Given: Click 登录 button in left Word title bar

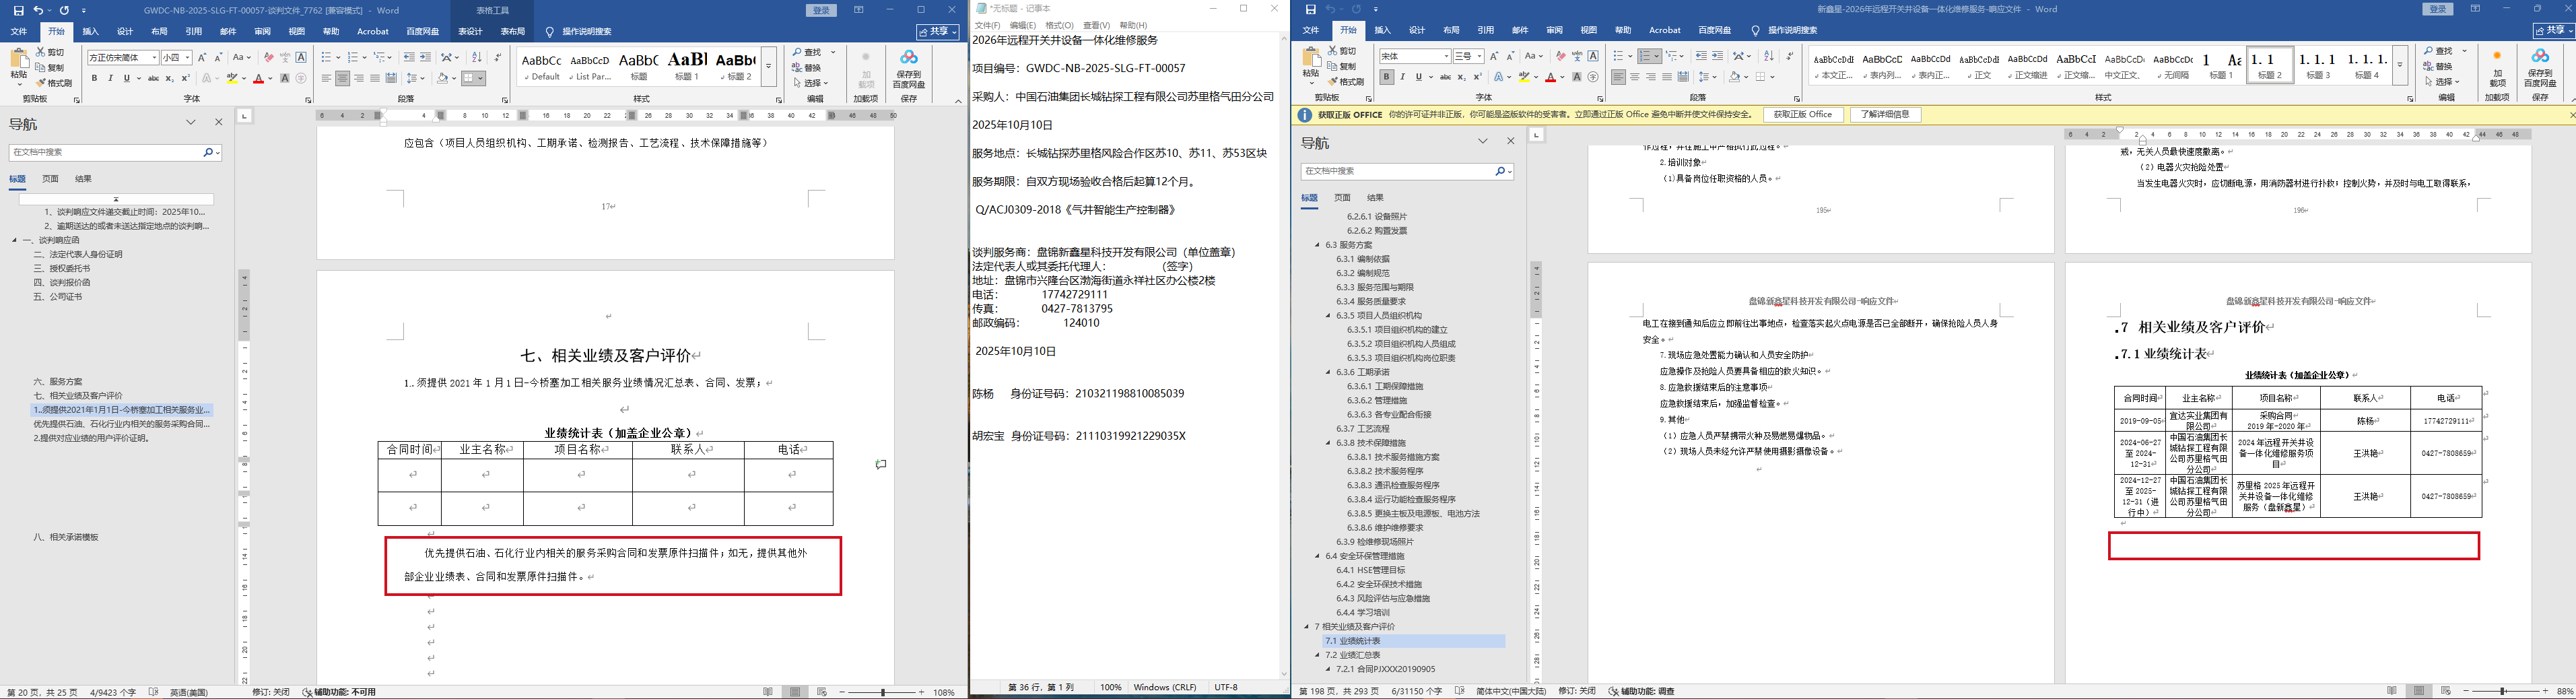Looking at the screenshot, I should [821, 10].
